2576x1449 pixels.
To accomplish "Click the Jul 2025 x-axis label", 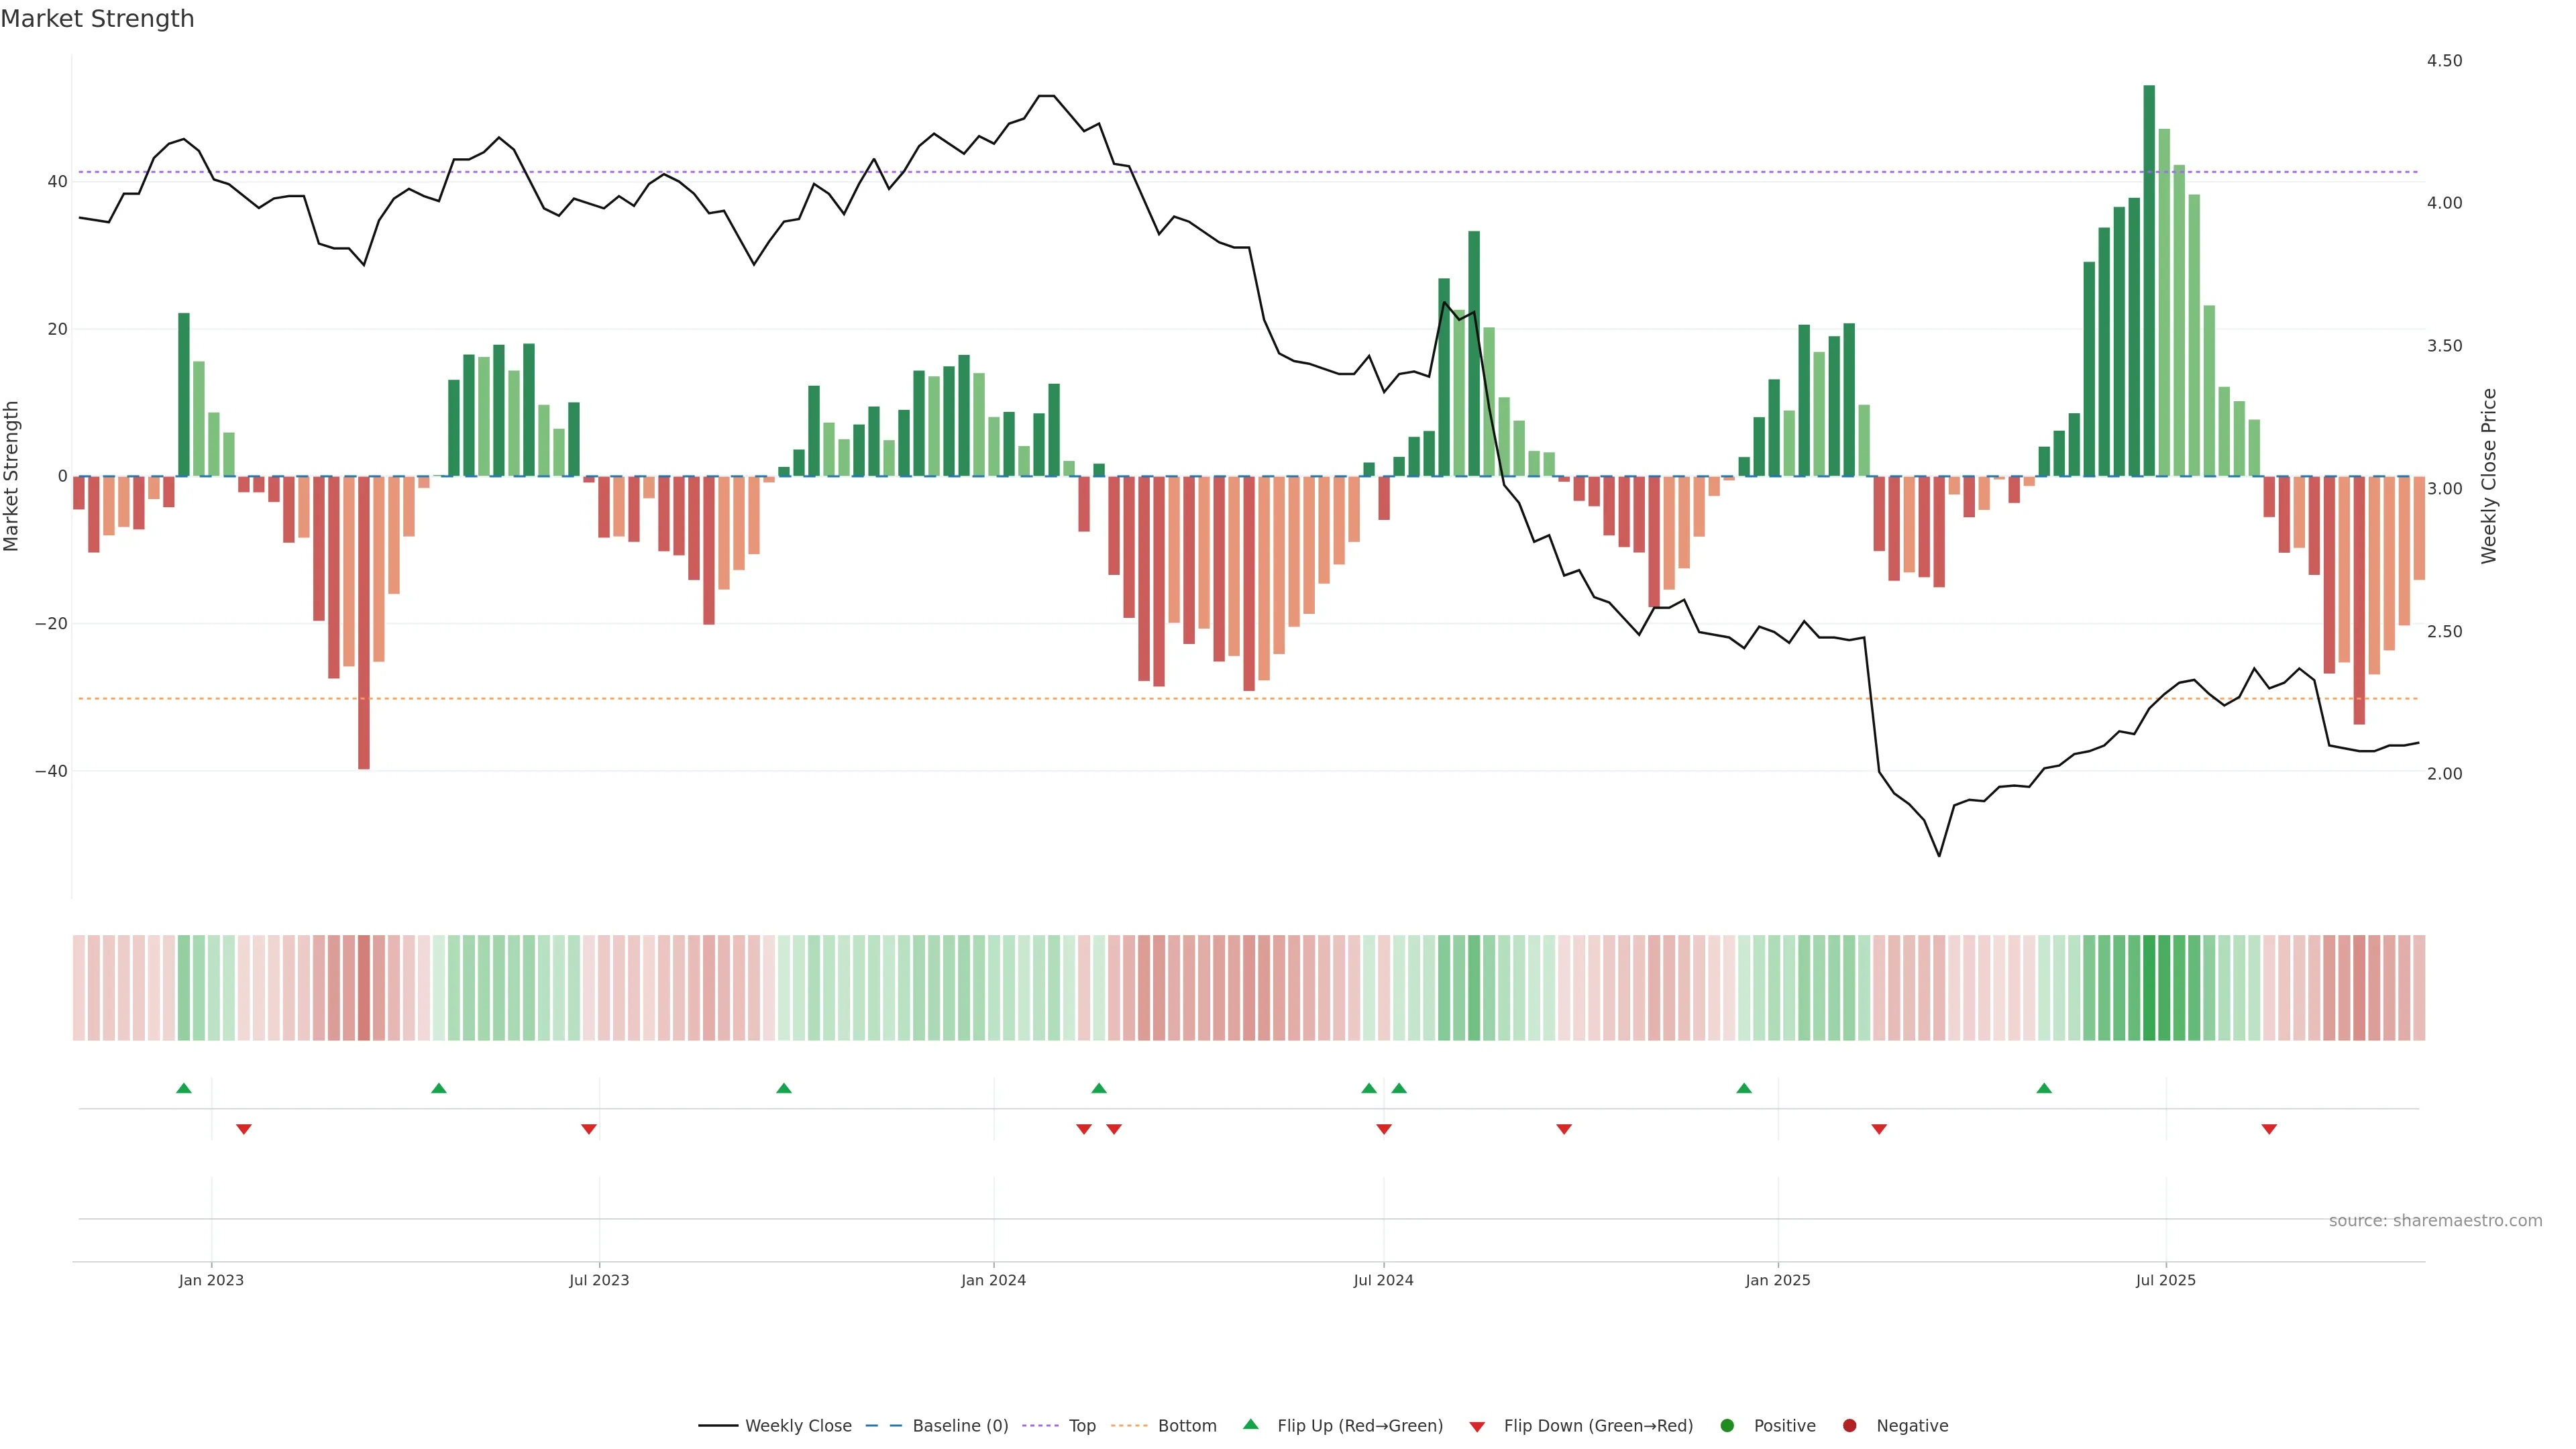I will (2165, 1280).
